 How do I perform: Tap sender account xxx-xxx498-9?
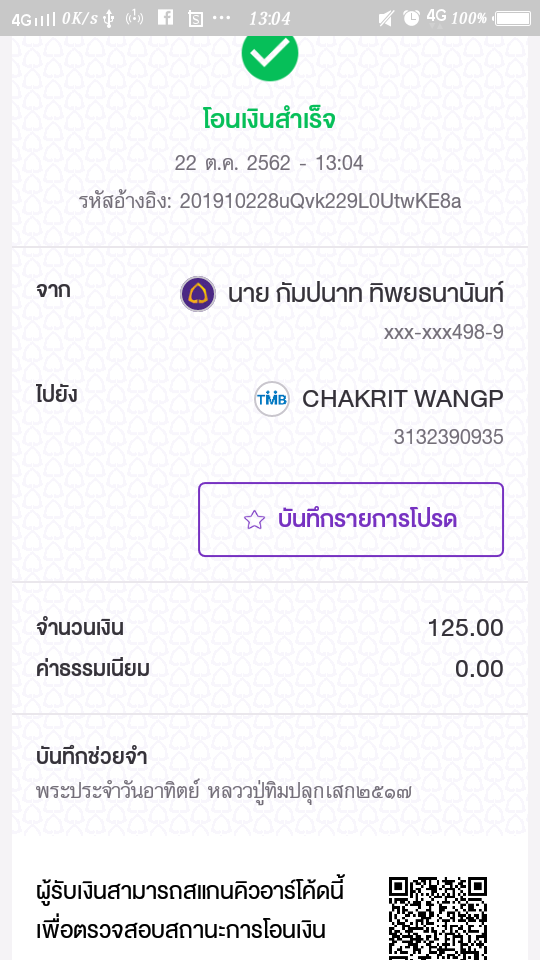pos(444,332)
